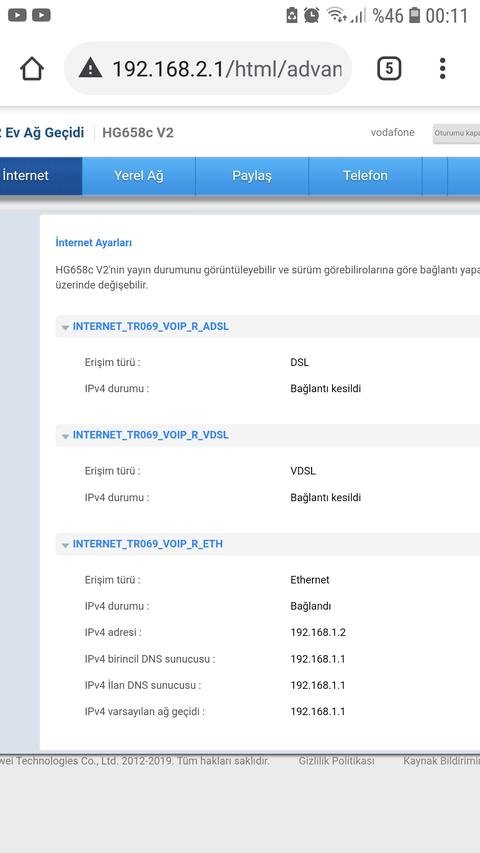This screenshot has width=480, height=853.
Task: Click the Ethernet access type value
Action: [x=310, y=579]
